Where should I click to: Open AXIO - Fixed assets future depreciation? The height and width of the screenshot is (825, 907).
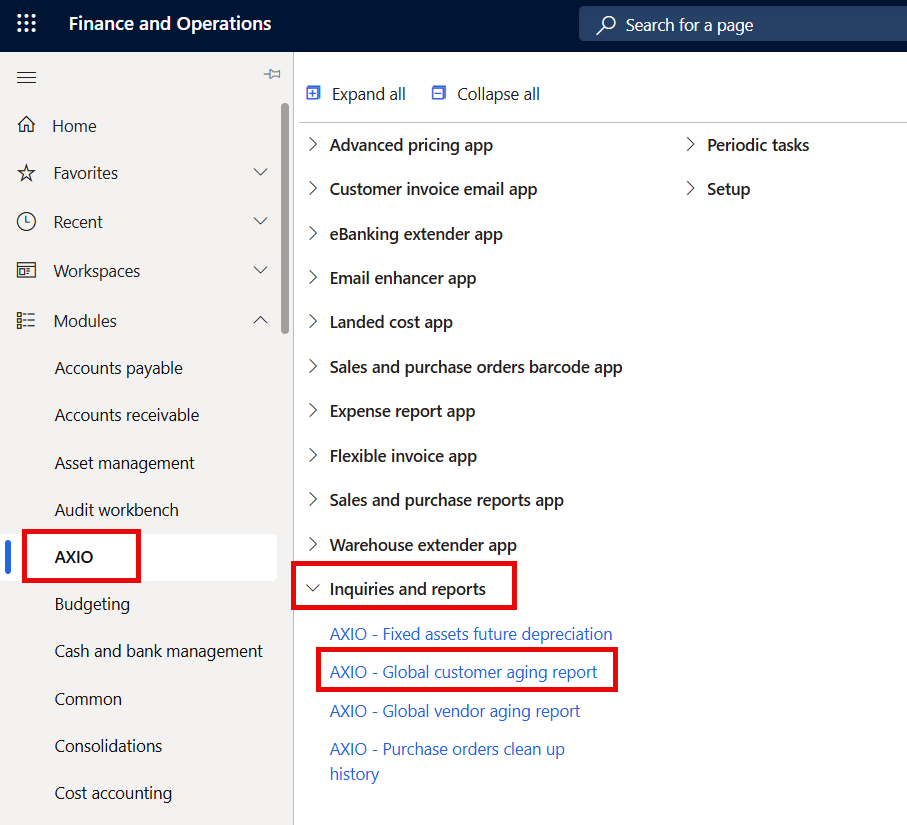[470, 633]
